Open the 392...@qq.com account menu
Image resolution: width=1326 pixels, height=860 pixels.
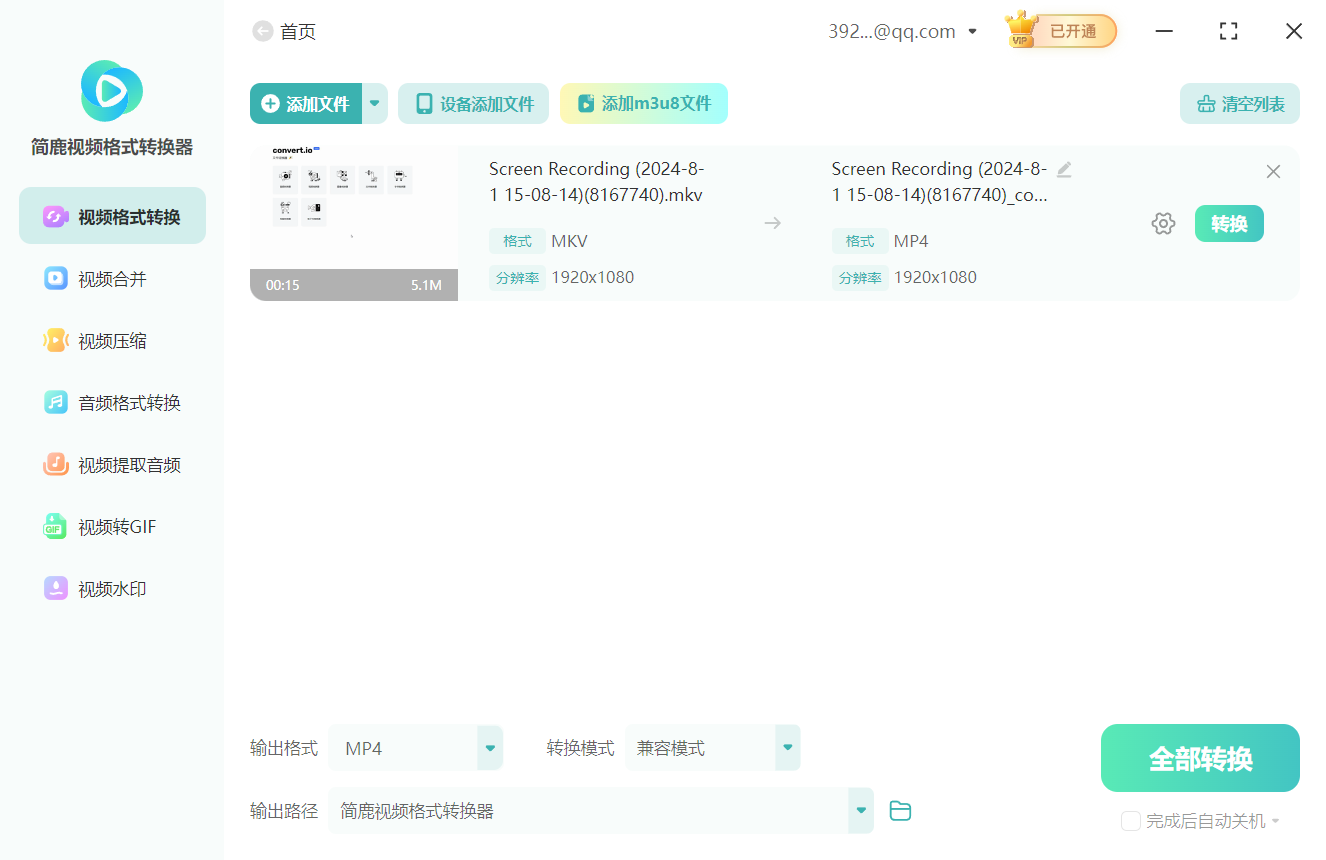click(x=900, y=30)
